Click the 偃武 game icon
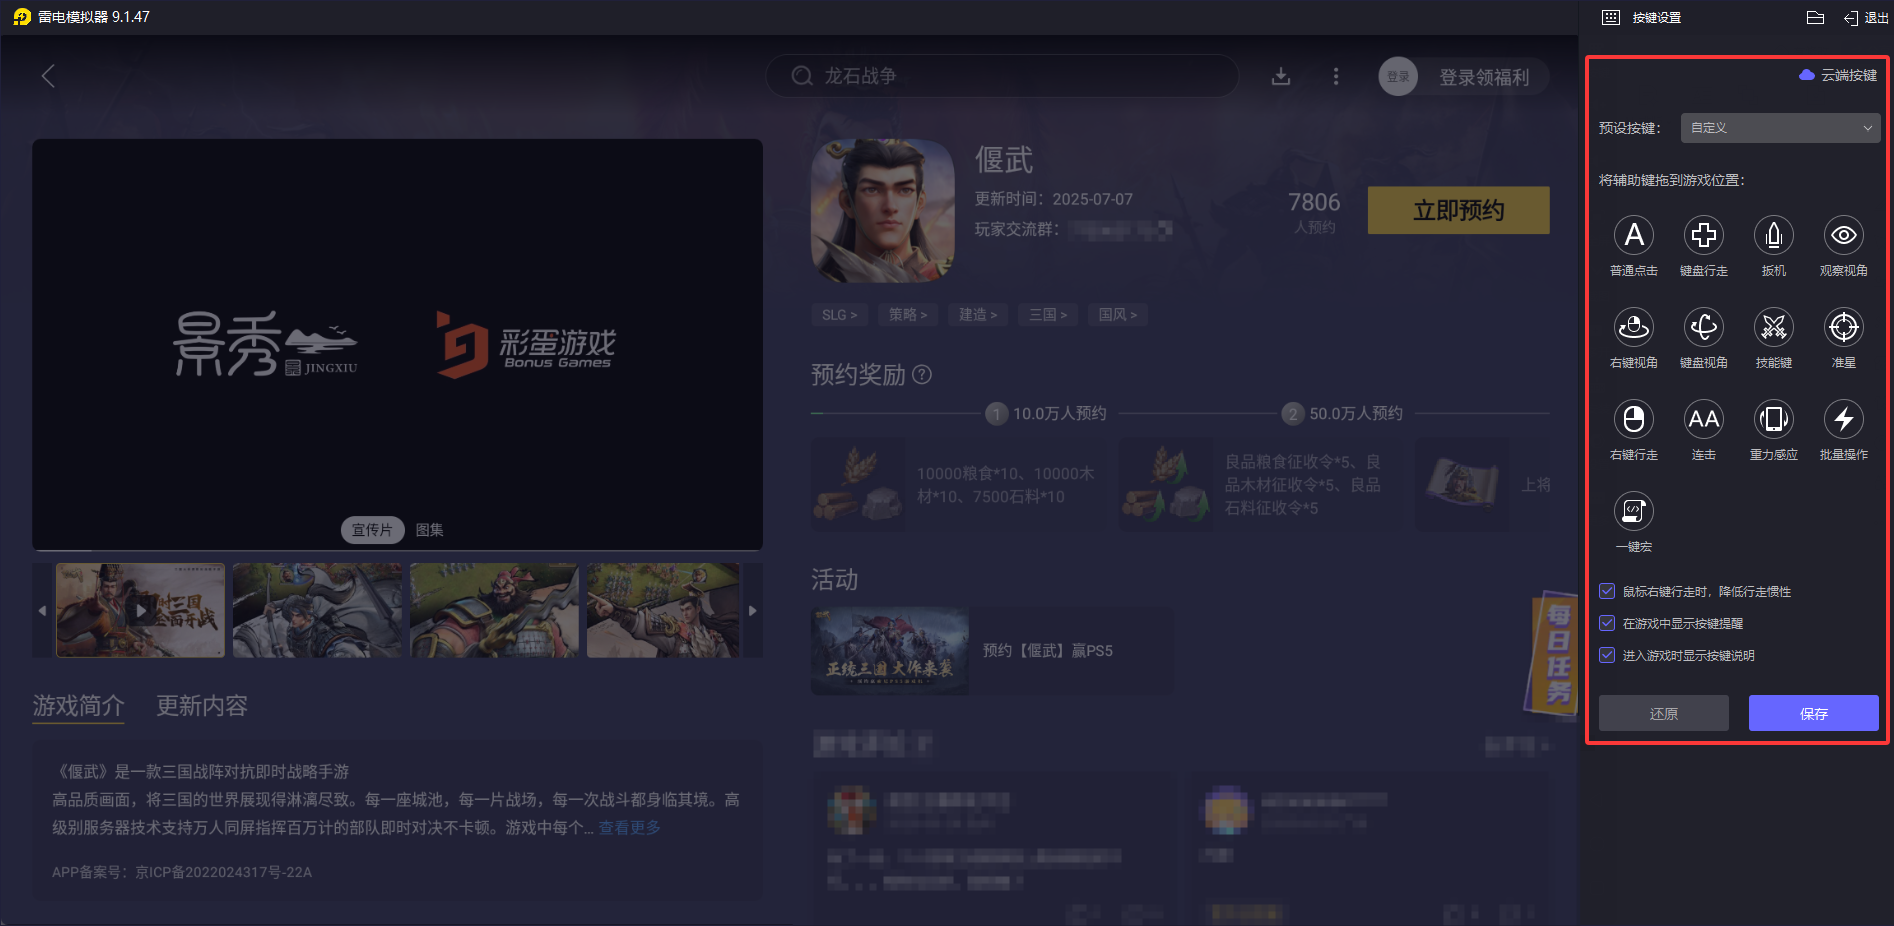 (882, 210)
